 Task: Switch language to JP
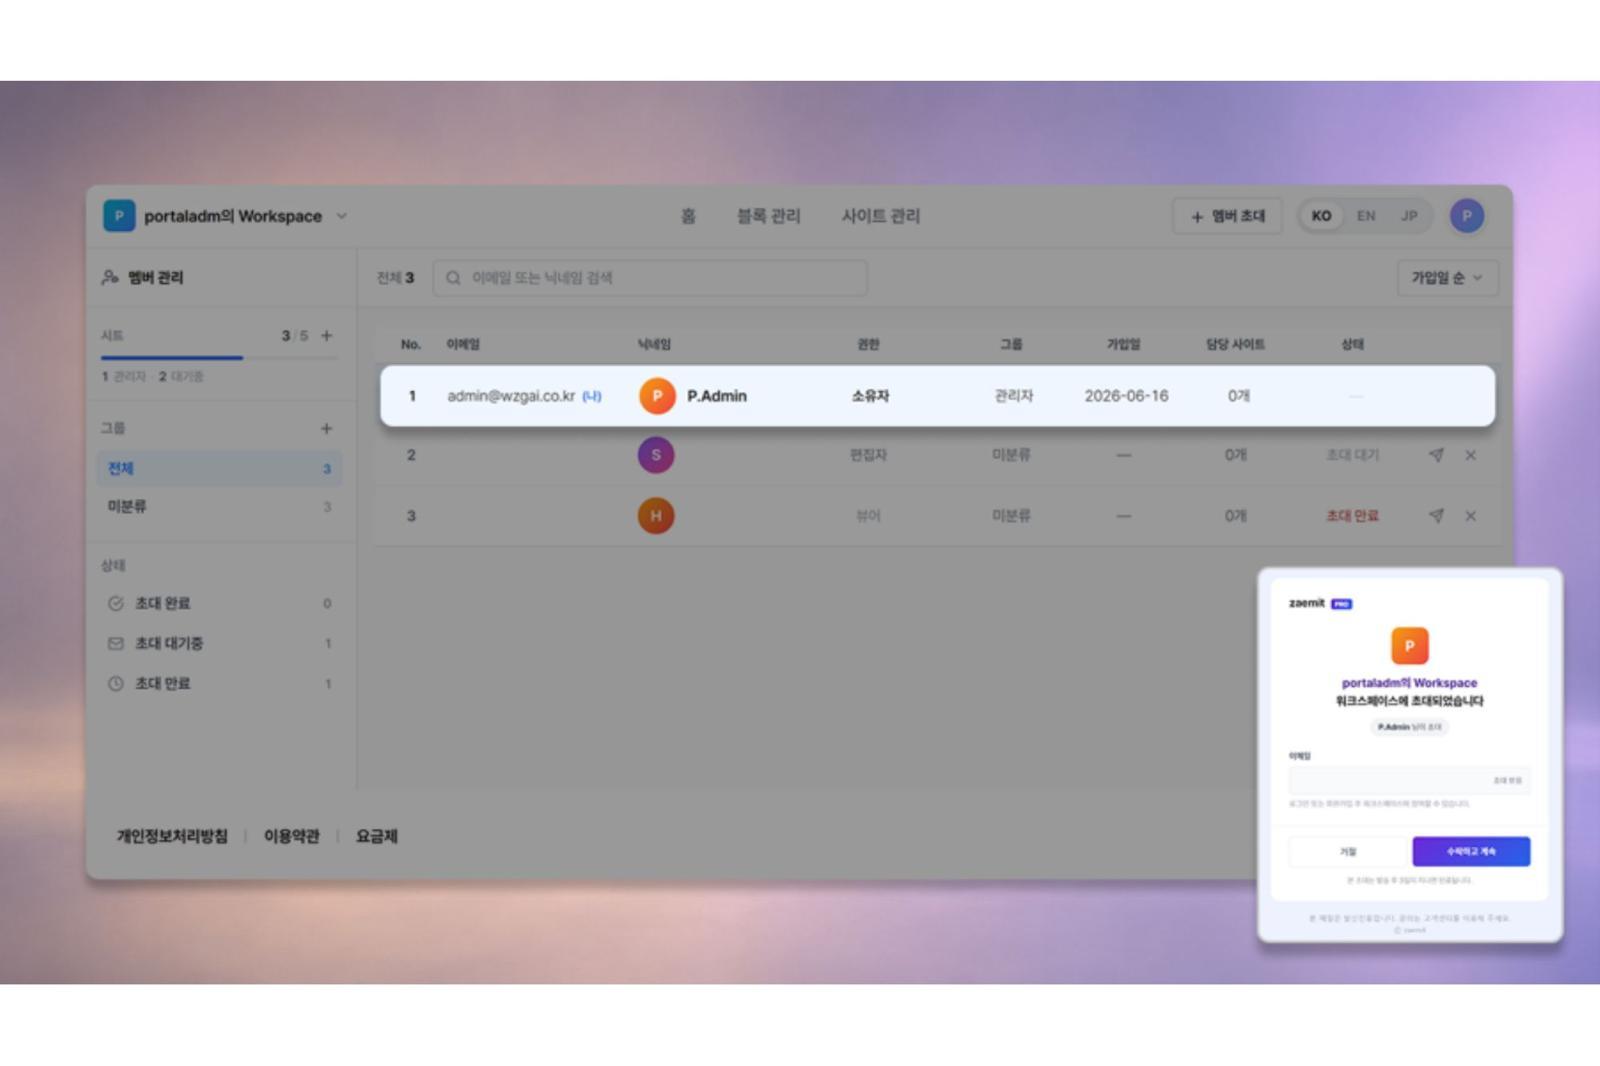pos(1409,216)
